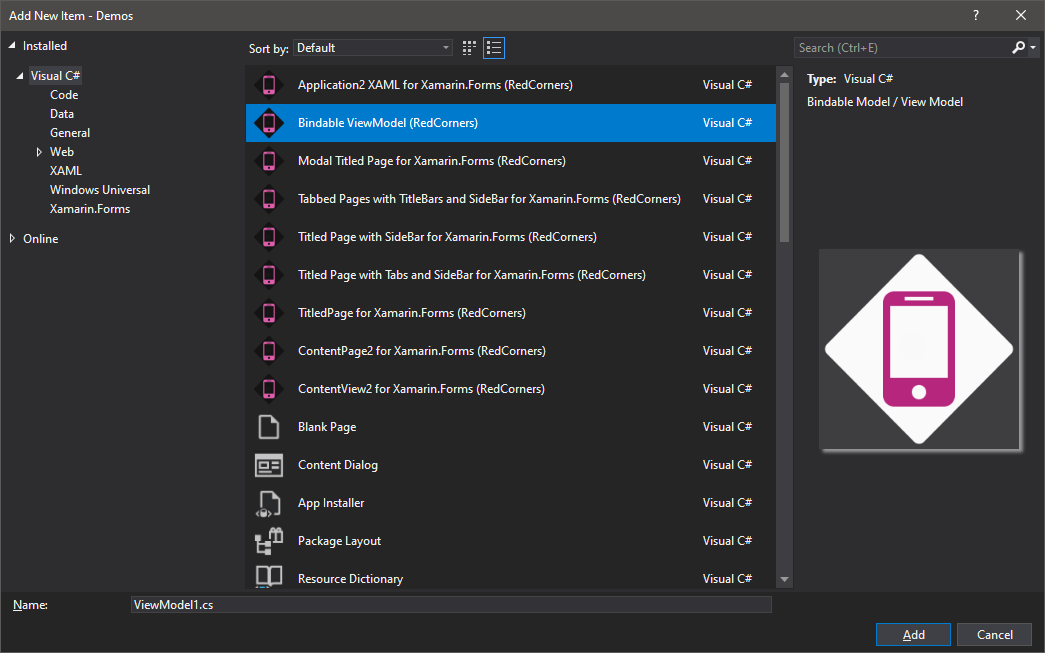Click 'Bindable Model / View Model' description text

coord(884,102)
